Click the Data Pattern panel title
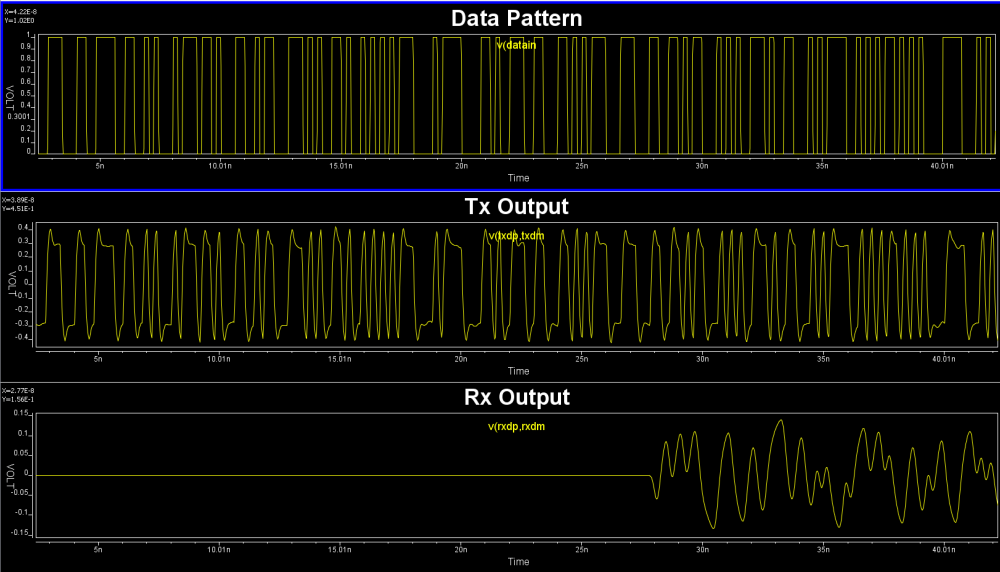The width and height of the screenshot is (1000, 572). coord(517,18)
